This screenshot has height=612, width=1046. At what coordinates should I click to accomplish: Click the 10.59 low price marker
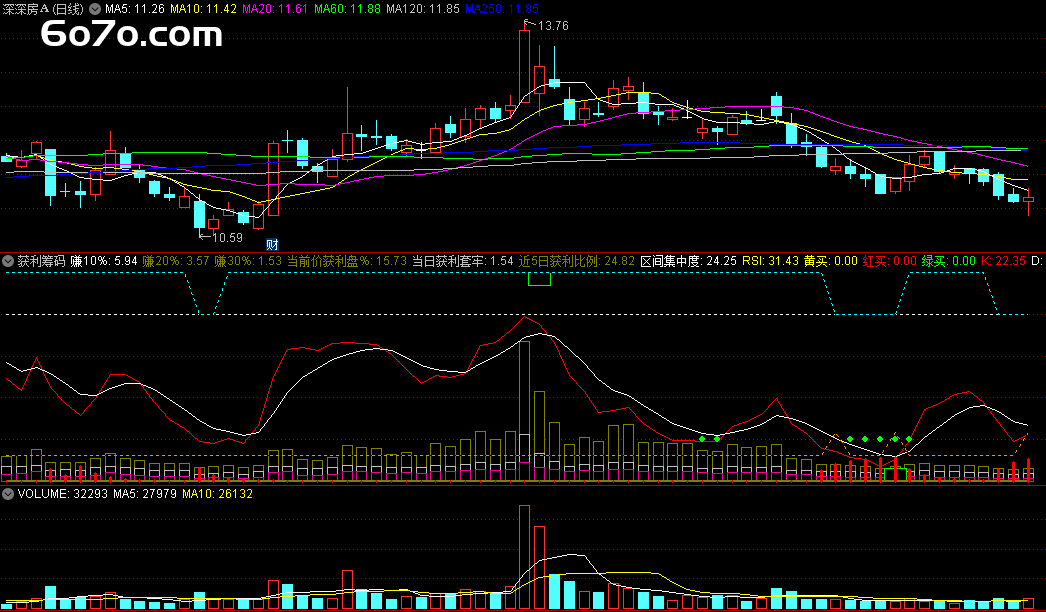(x=226, y=237)
